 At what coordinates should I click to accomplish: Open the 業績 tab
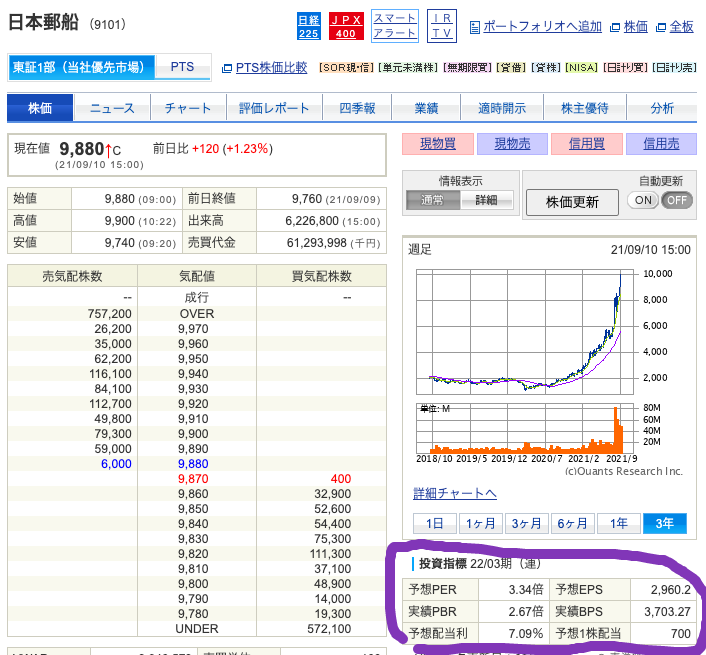pos(426,108)
